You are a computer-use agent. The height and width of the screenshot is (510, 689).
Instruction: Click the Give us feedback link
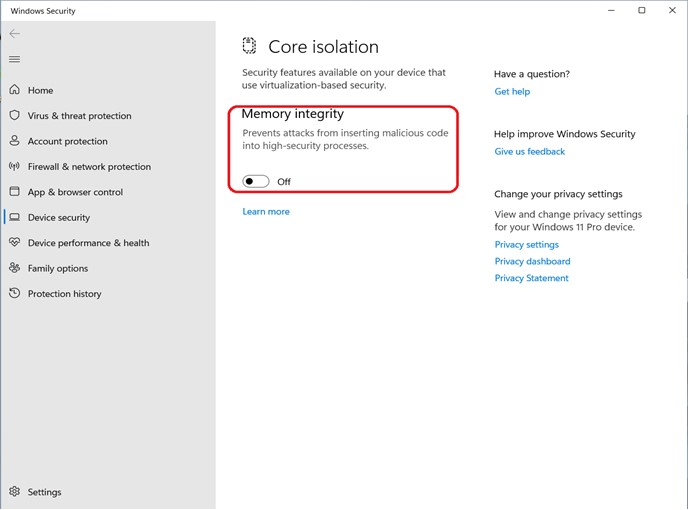click(530, 152)
